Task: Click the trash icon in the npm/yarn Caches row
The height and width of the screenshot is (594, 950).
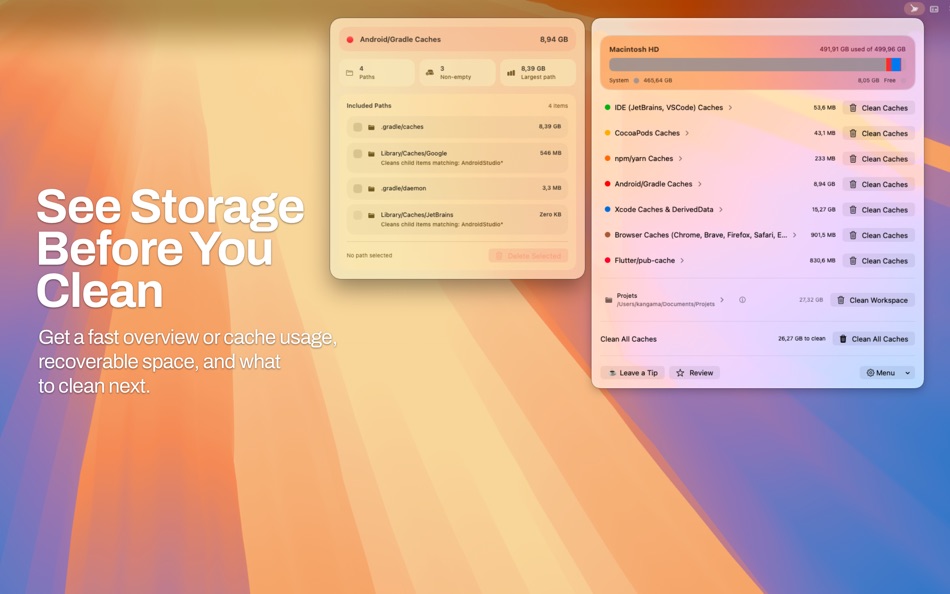Action: [853, 159]
